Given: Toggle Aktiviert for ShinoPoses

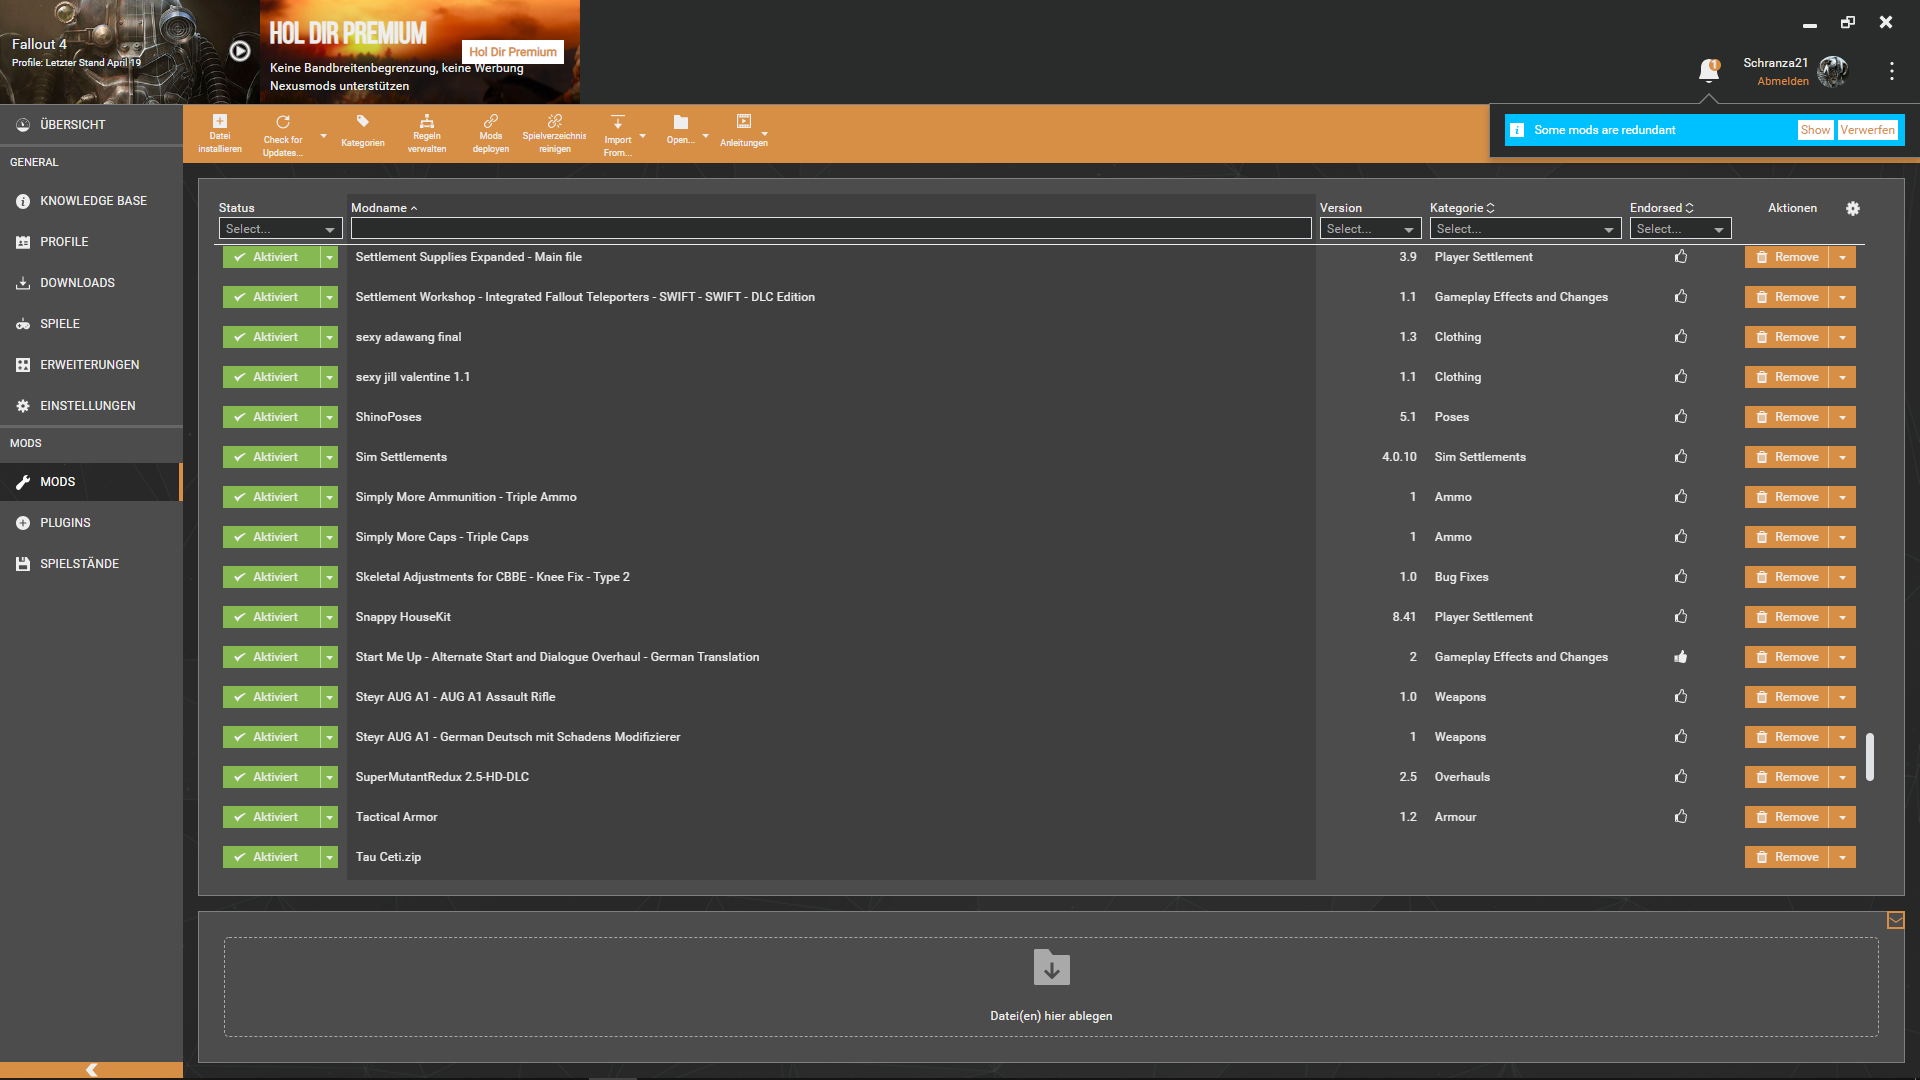Looking at the screenshot, I should 271,417.
